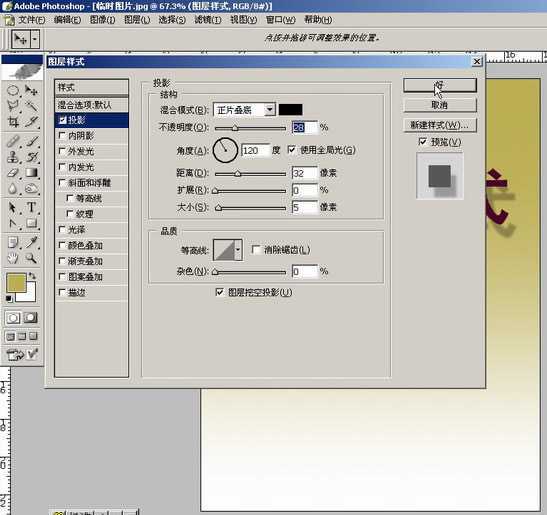Click the 新建样式 new style button
Viewport: 547px width, 515px height.
pos(440,125)
